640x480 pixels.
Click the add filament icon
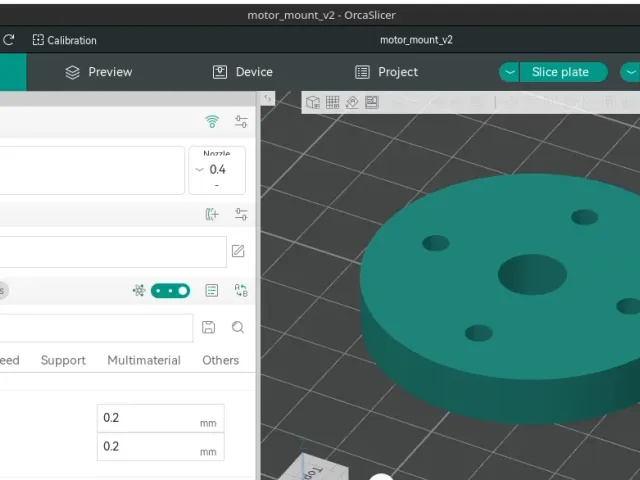[x=212, y=214]
